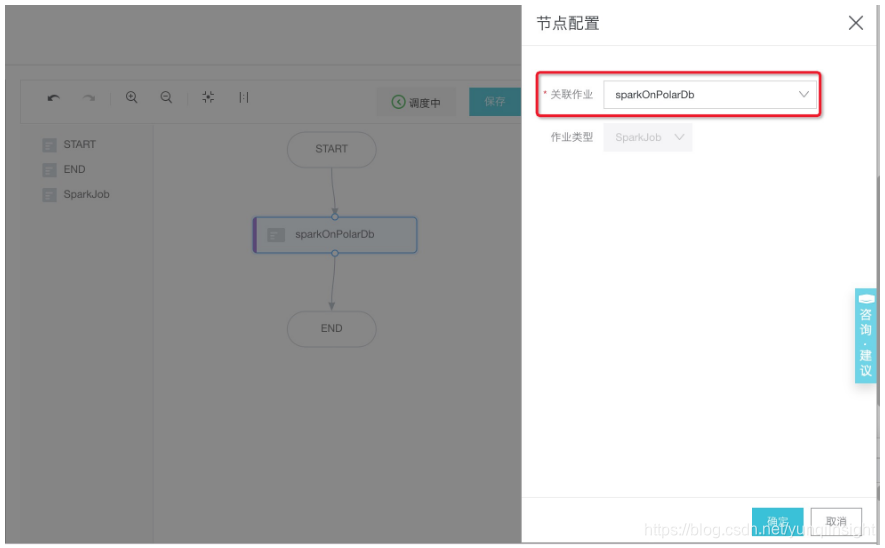Click the 确定 confirm button
Image resolution: width=885 pixels, height=548 pixels.
tap(777, 521)
